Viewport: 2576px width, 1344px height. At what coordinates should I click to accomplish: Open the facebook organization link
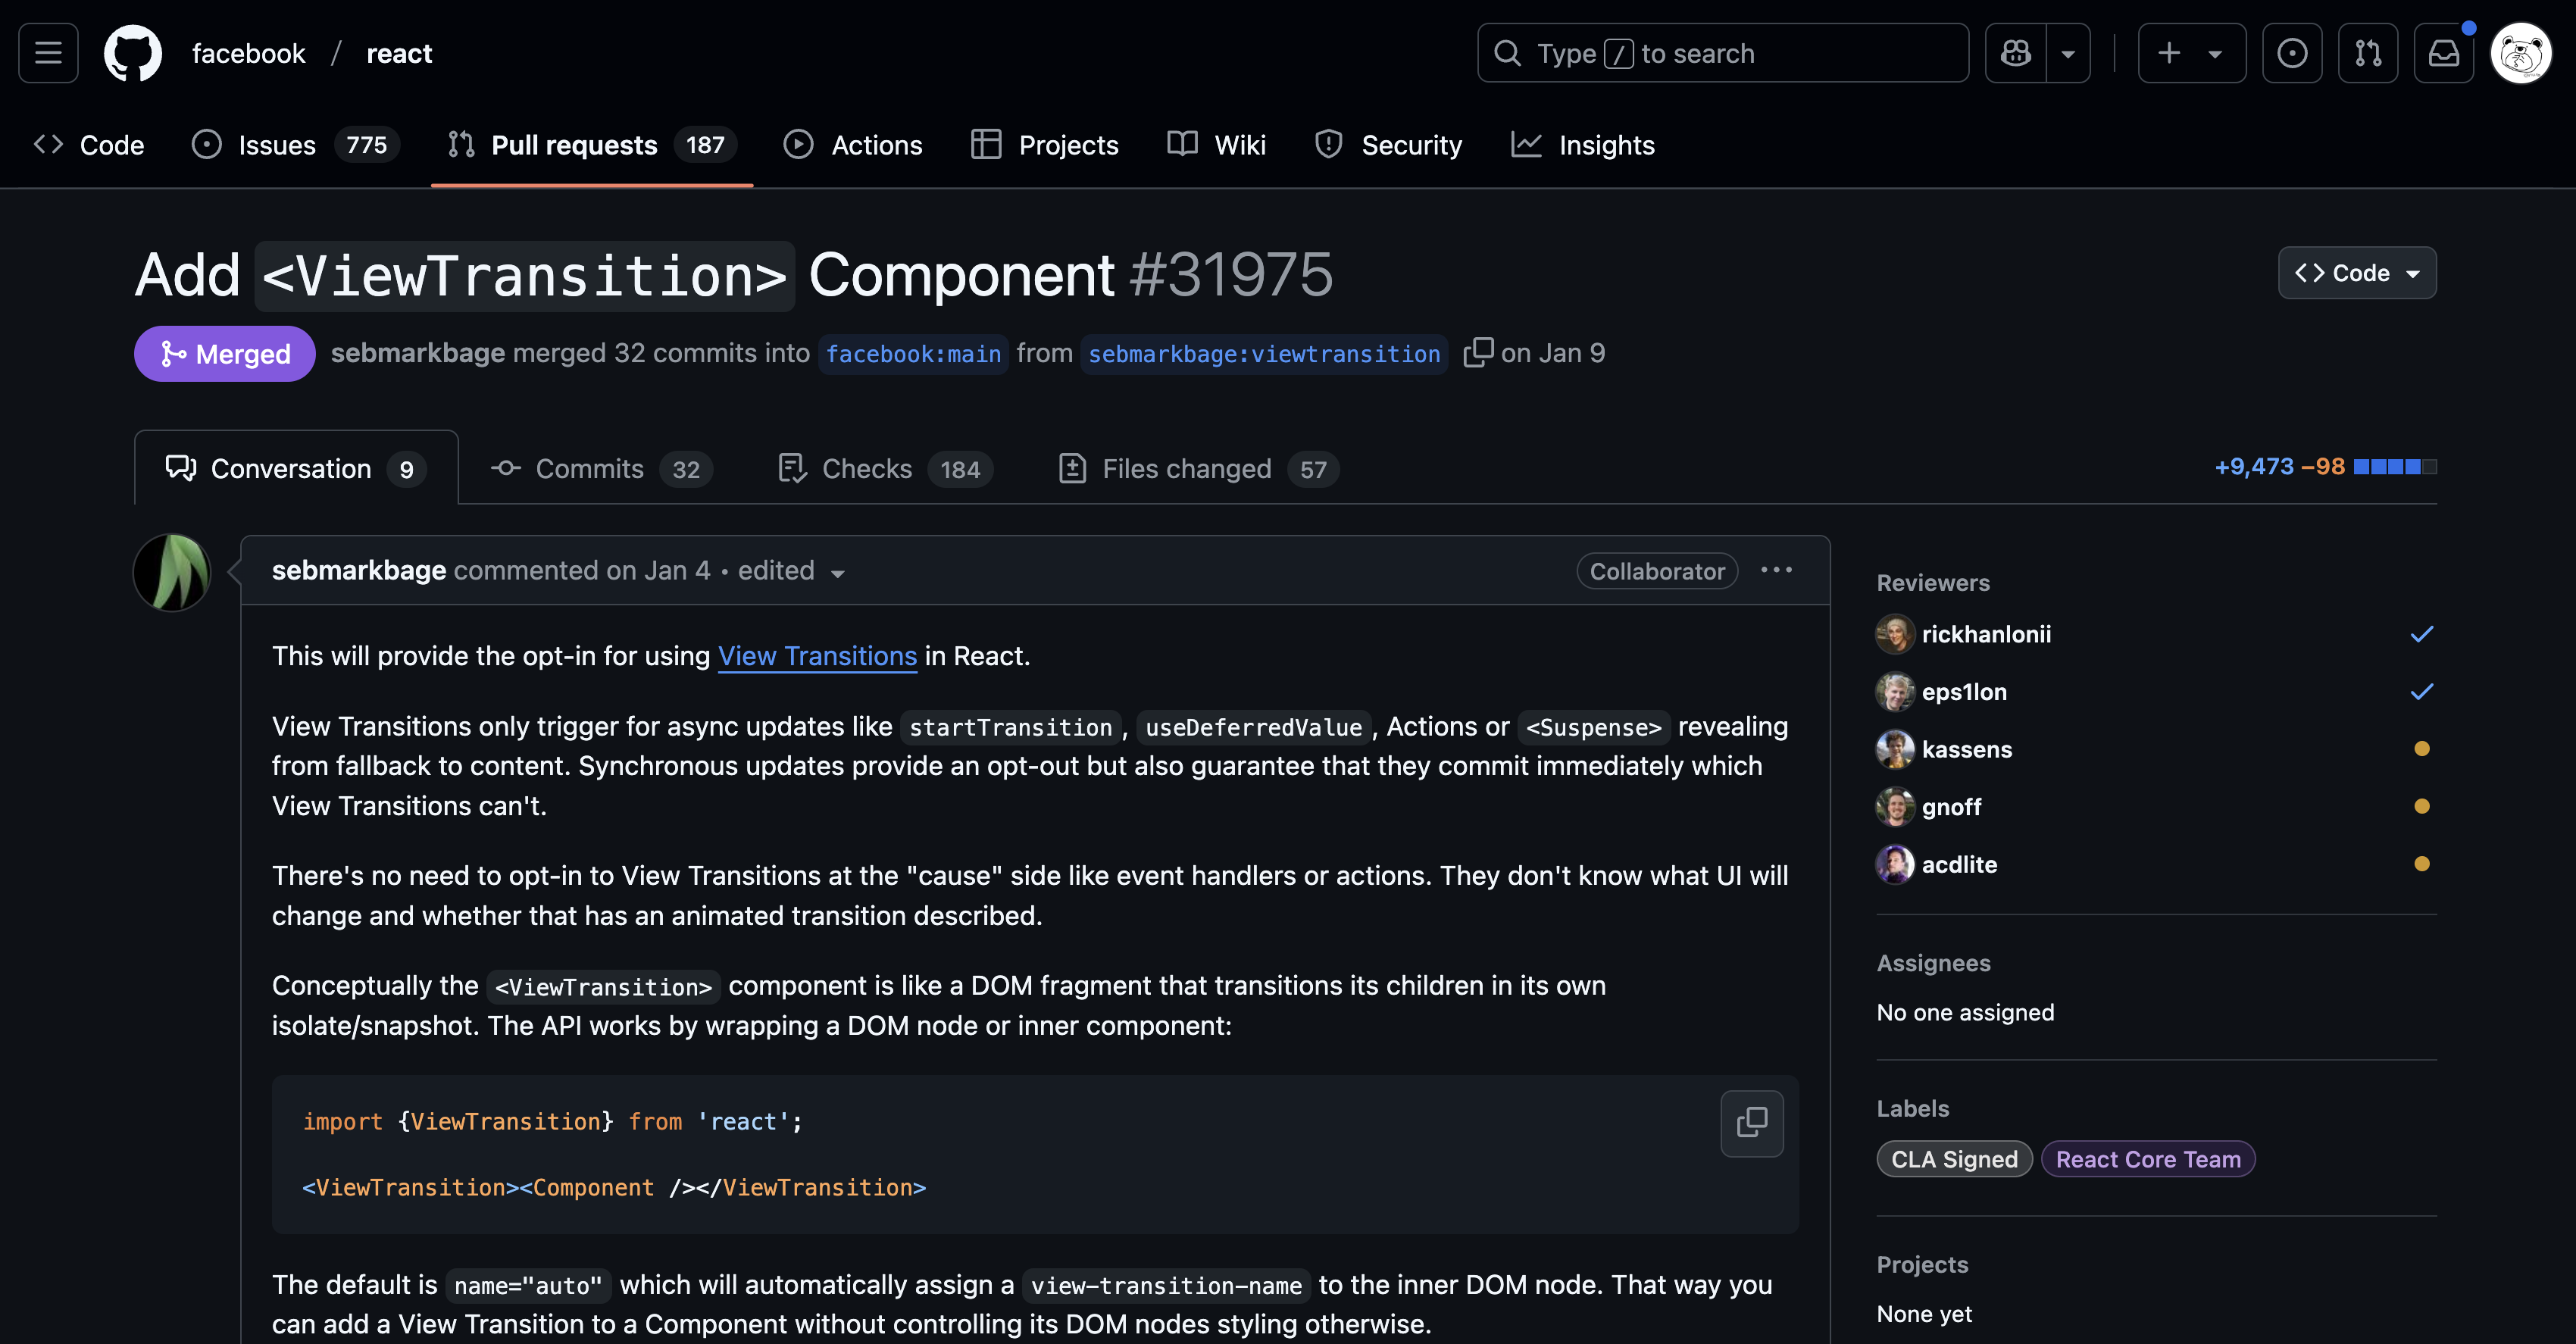248,53
